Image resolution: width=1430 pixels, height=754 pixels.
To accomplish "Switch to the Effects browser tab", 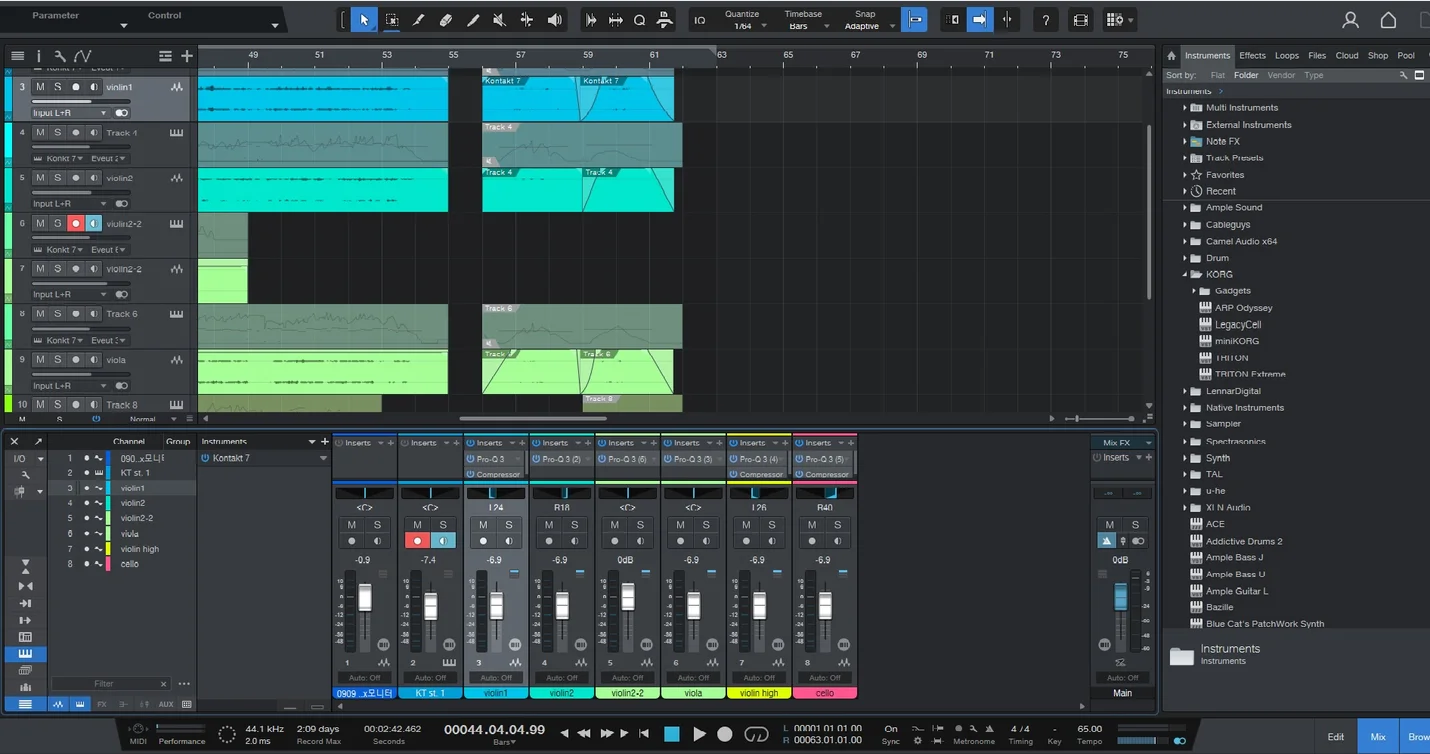I will tap(1252, 56).
